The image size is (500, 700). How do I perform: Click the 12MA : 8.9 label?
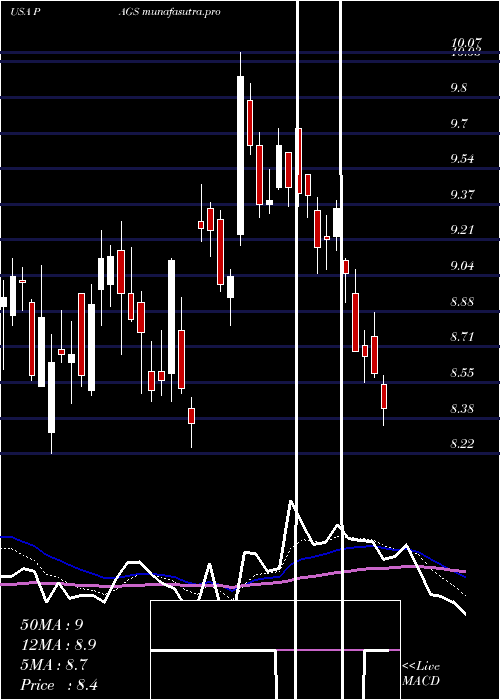[x=58, y=645]
